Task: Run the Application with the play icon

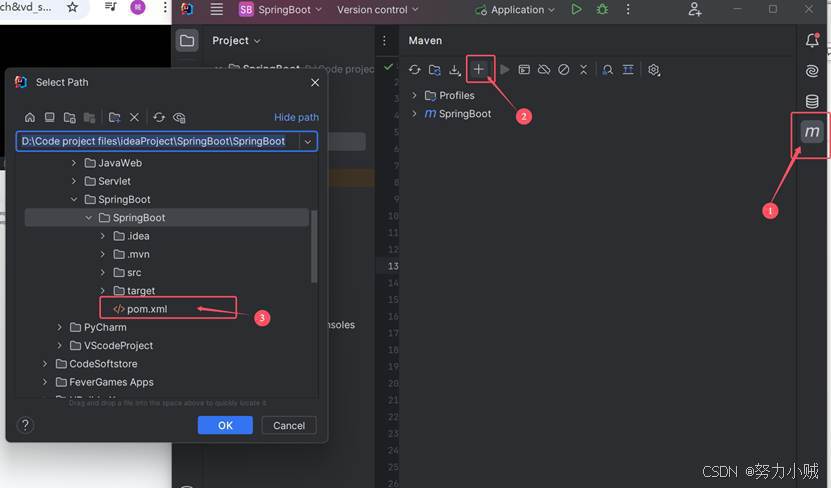Action: 576,10
